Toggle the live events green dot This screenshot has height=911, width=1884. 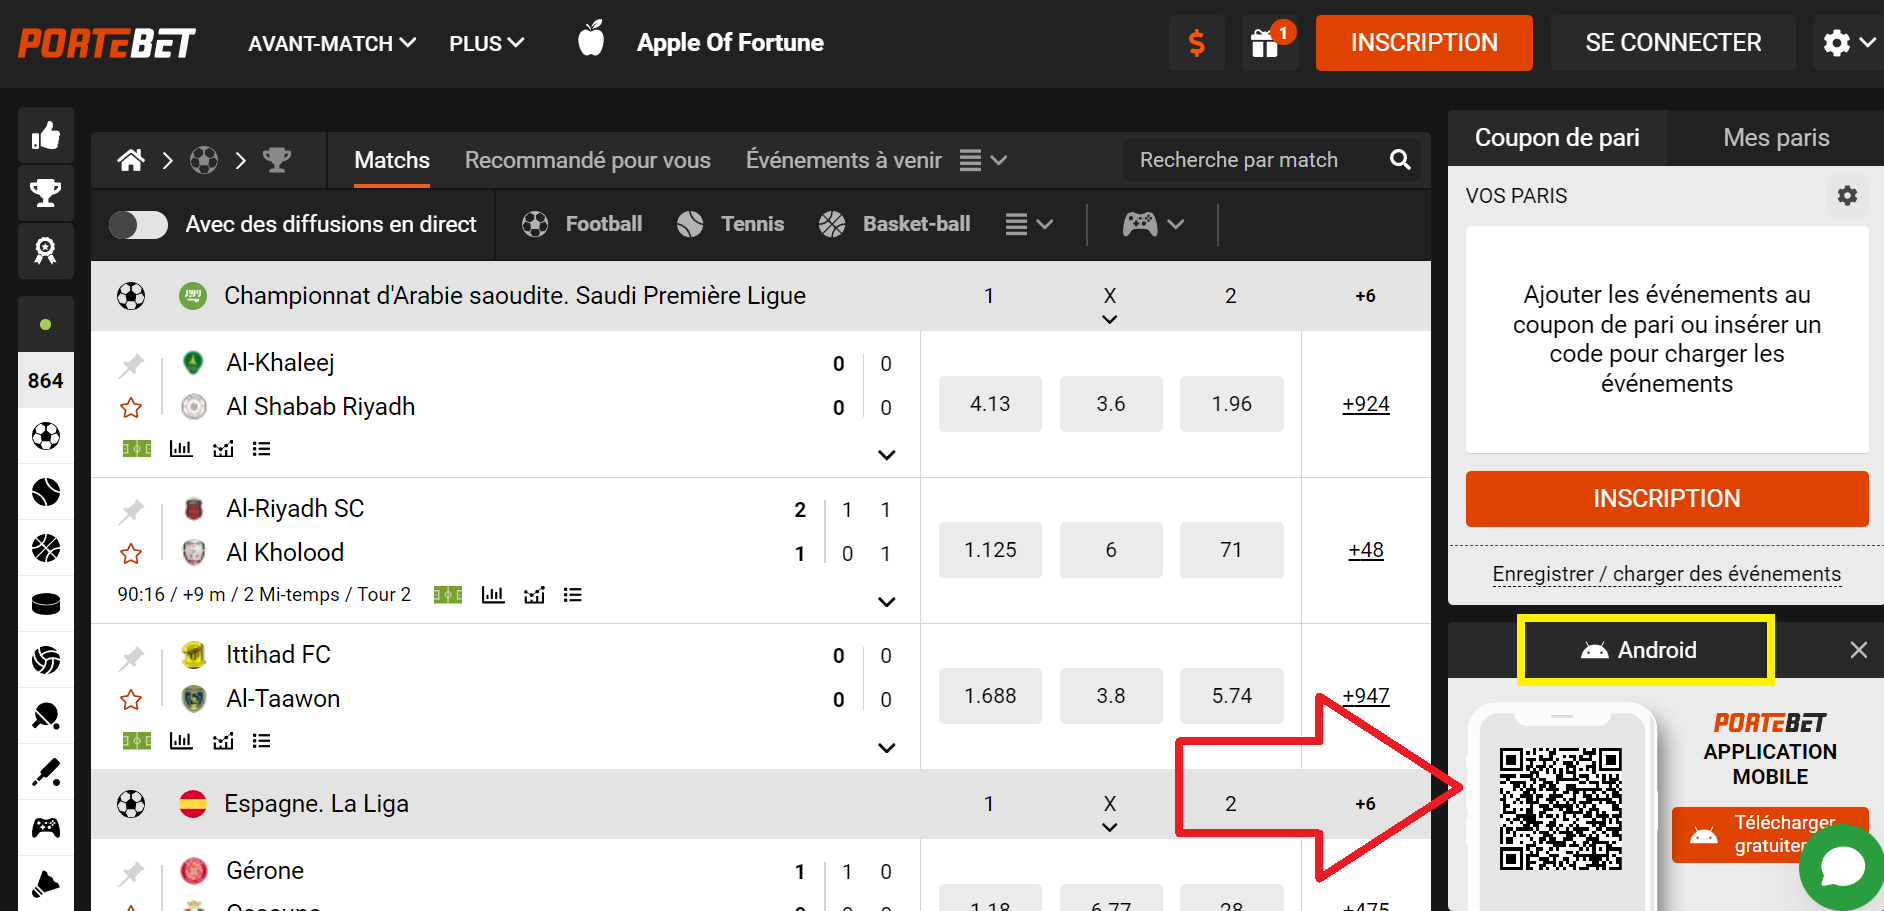46,324
